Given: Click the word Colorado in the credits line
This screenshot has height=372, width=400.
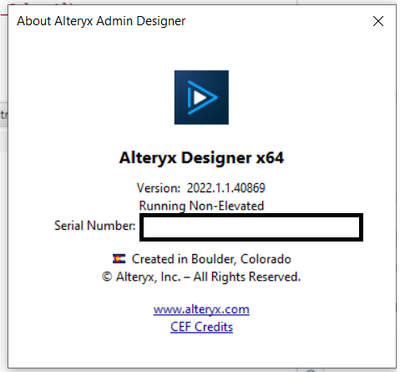Looking at the screenshot, I should click(266, 259).
